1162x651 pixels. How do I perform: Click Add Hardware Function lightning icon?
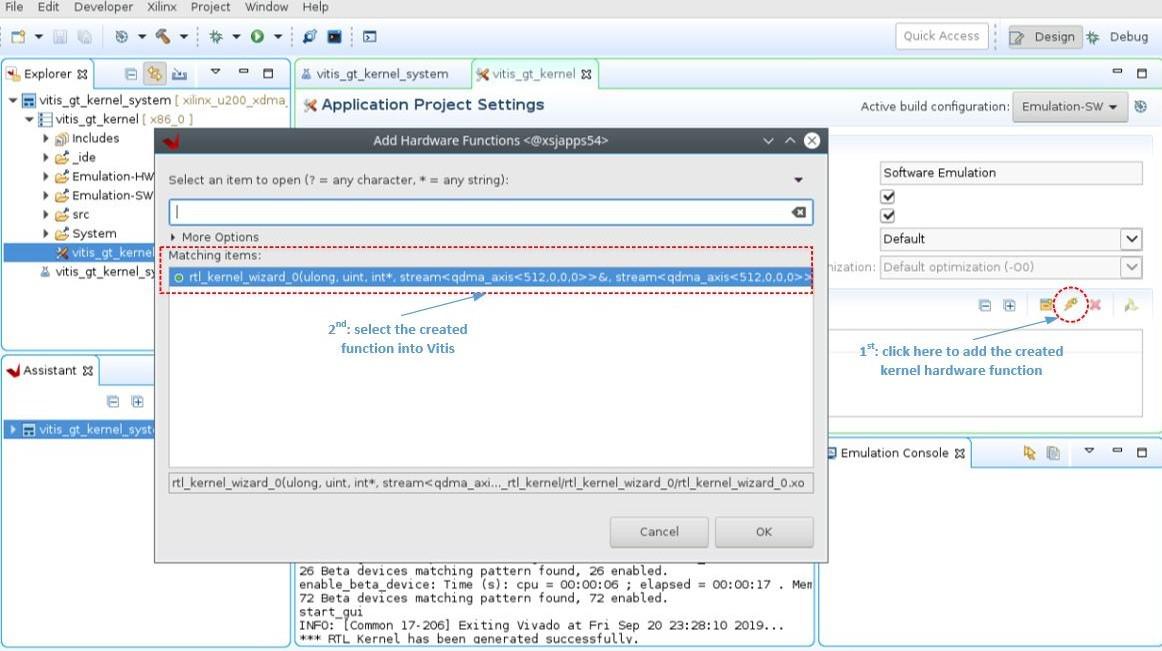tap(1070, 305)
